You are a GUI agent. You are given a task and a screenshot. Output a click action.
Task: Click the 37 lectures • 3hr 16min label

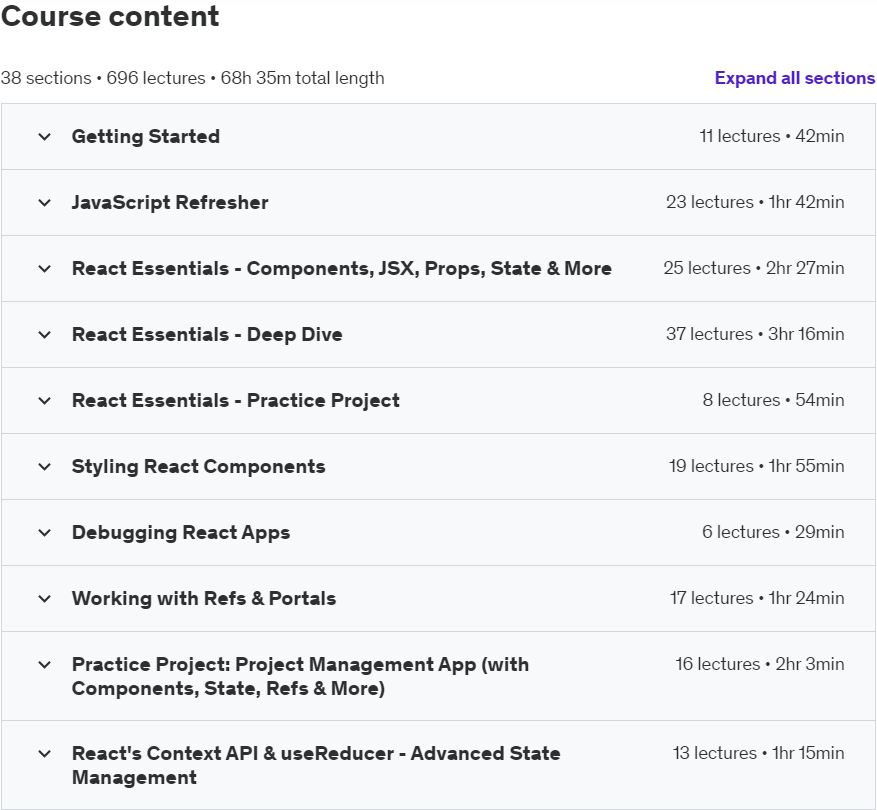point(755,334)
